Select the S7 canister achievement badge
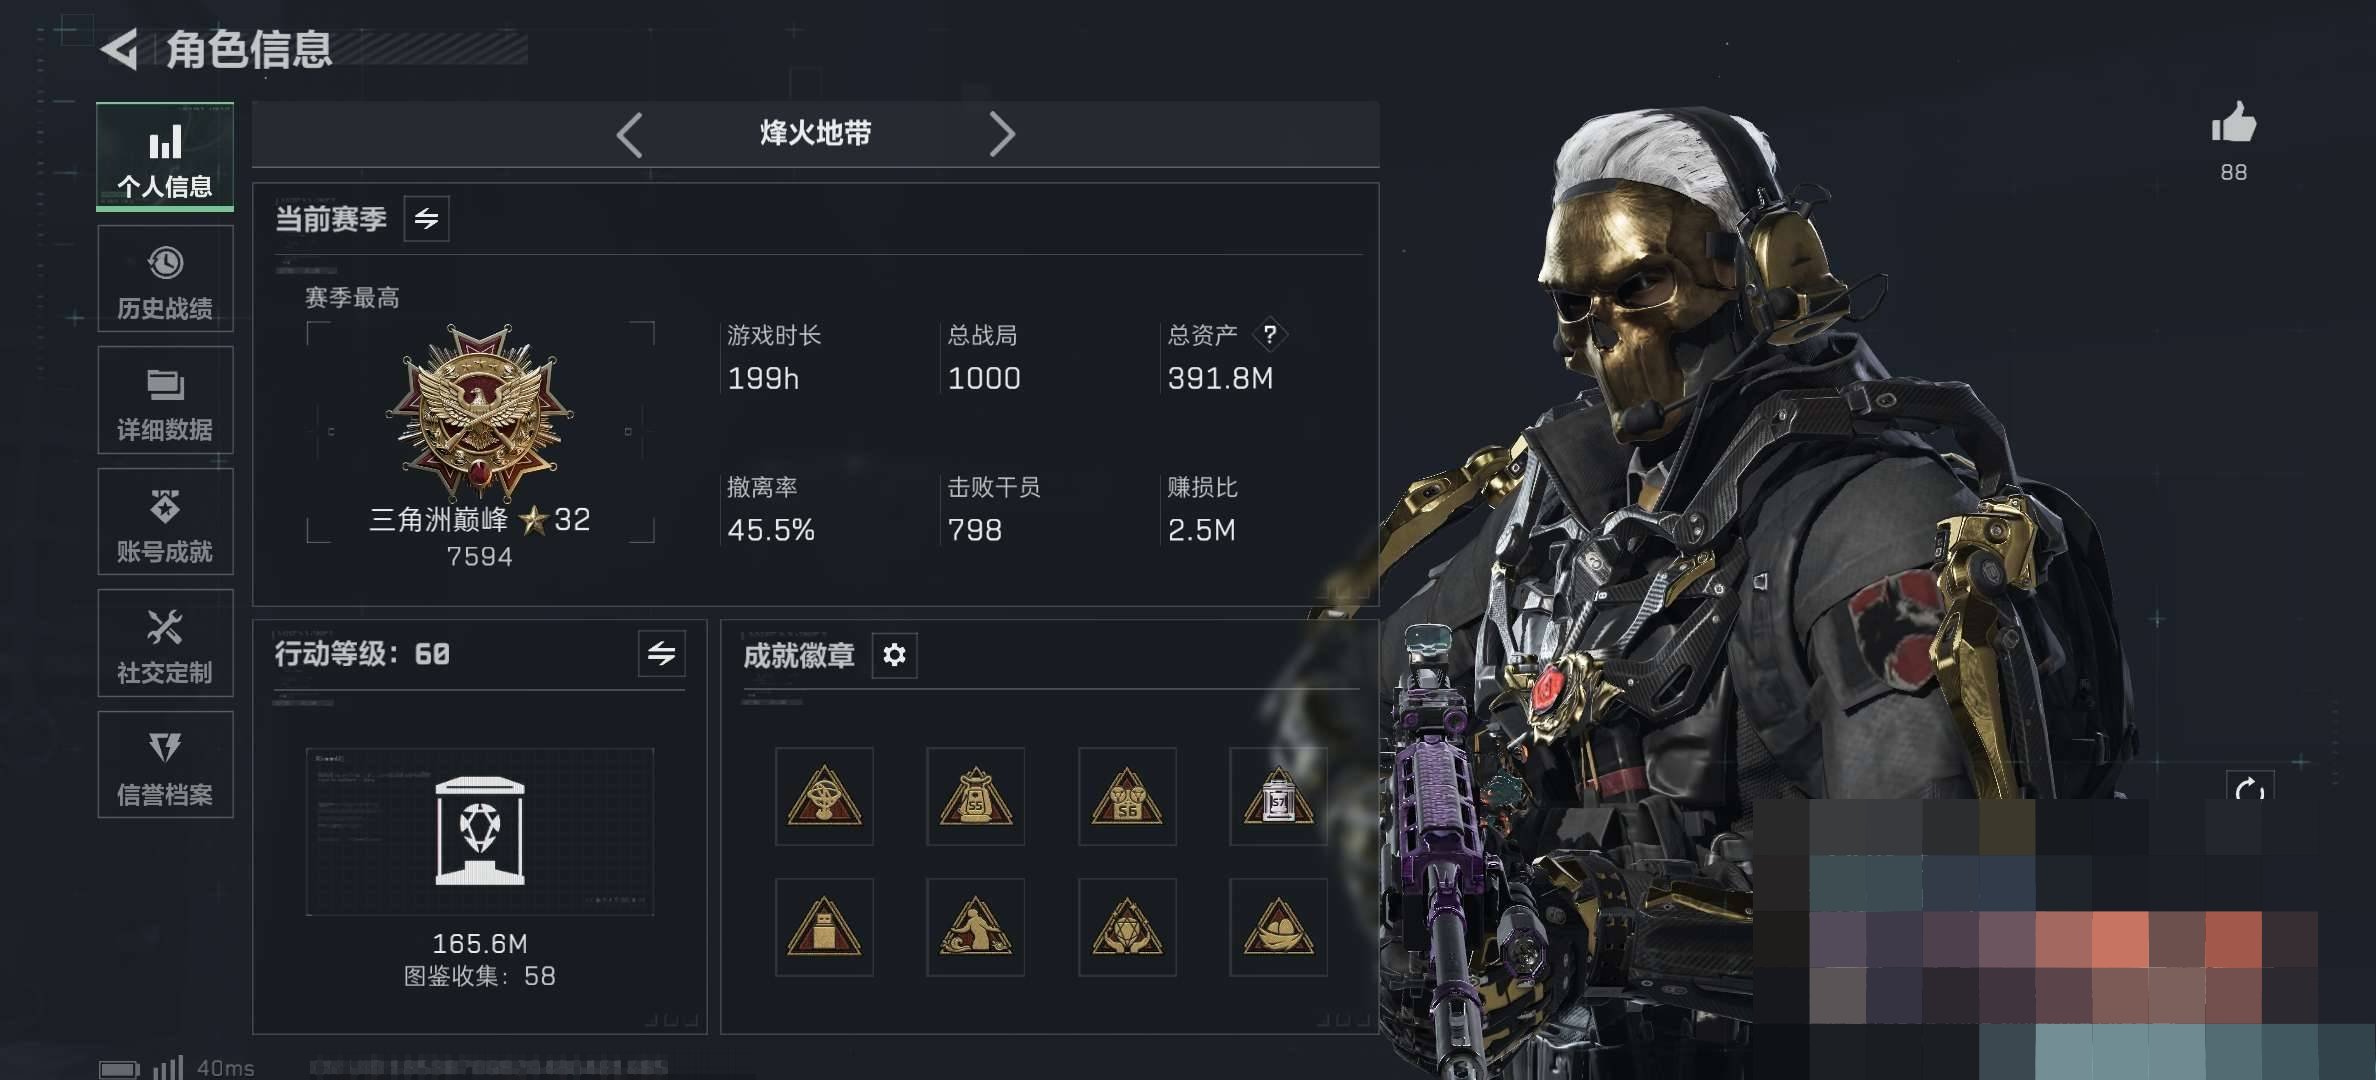This screenshot has height=1080, width=2376. click(1278, 796)
